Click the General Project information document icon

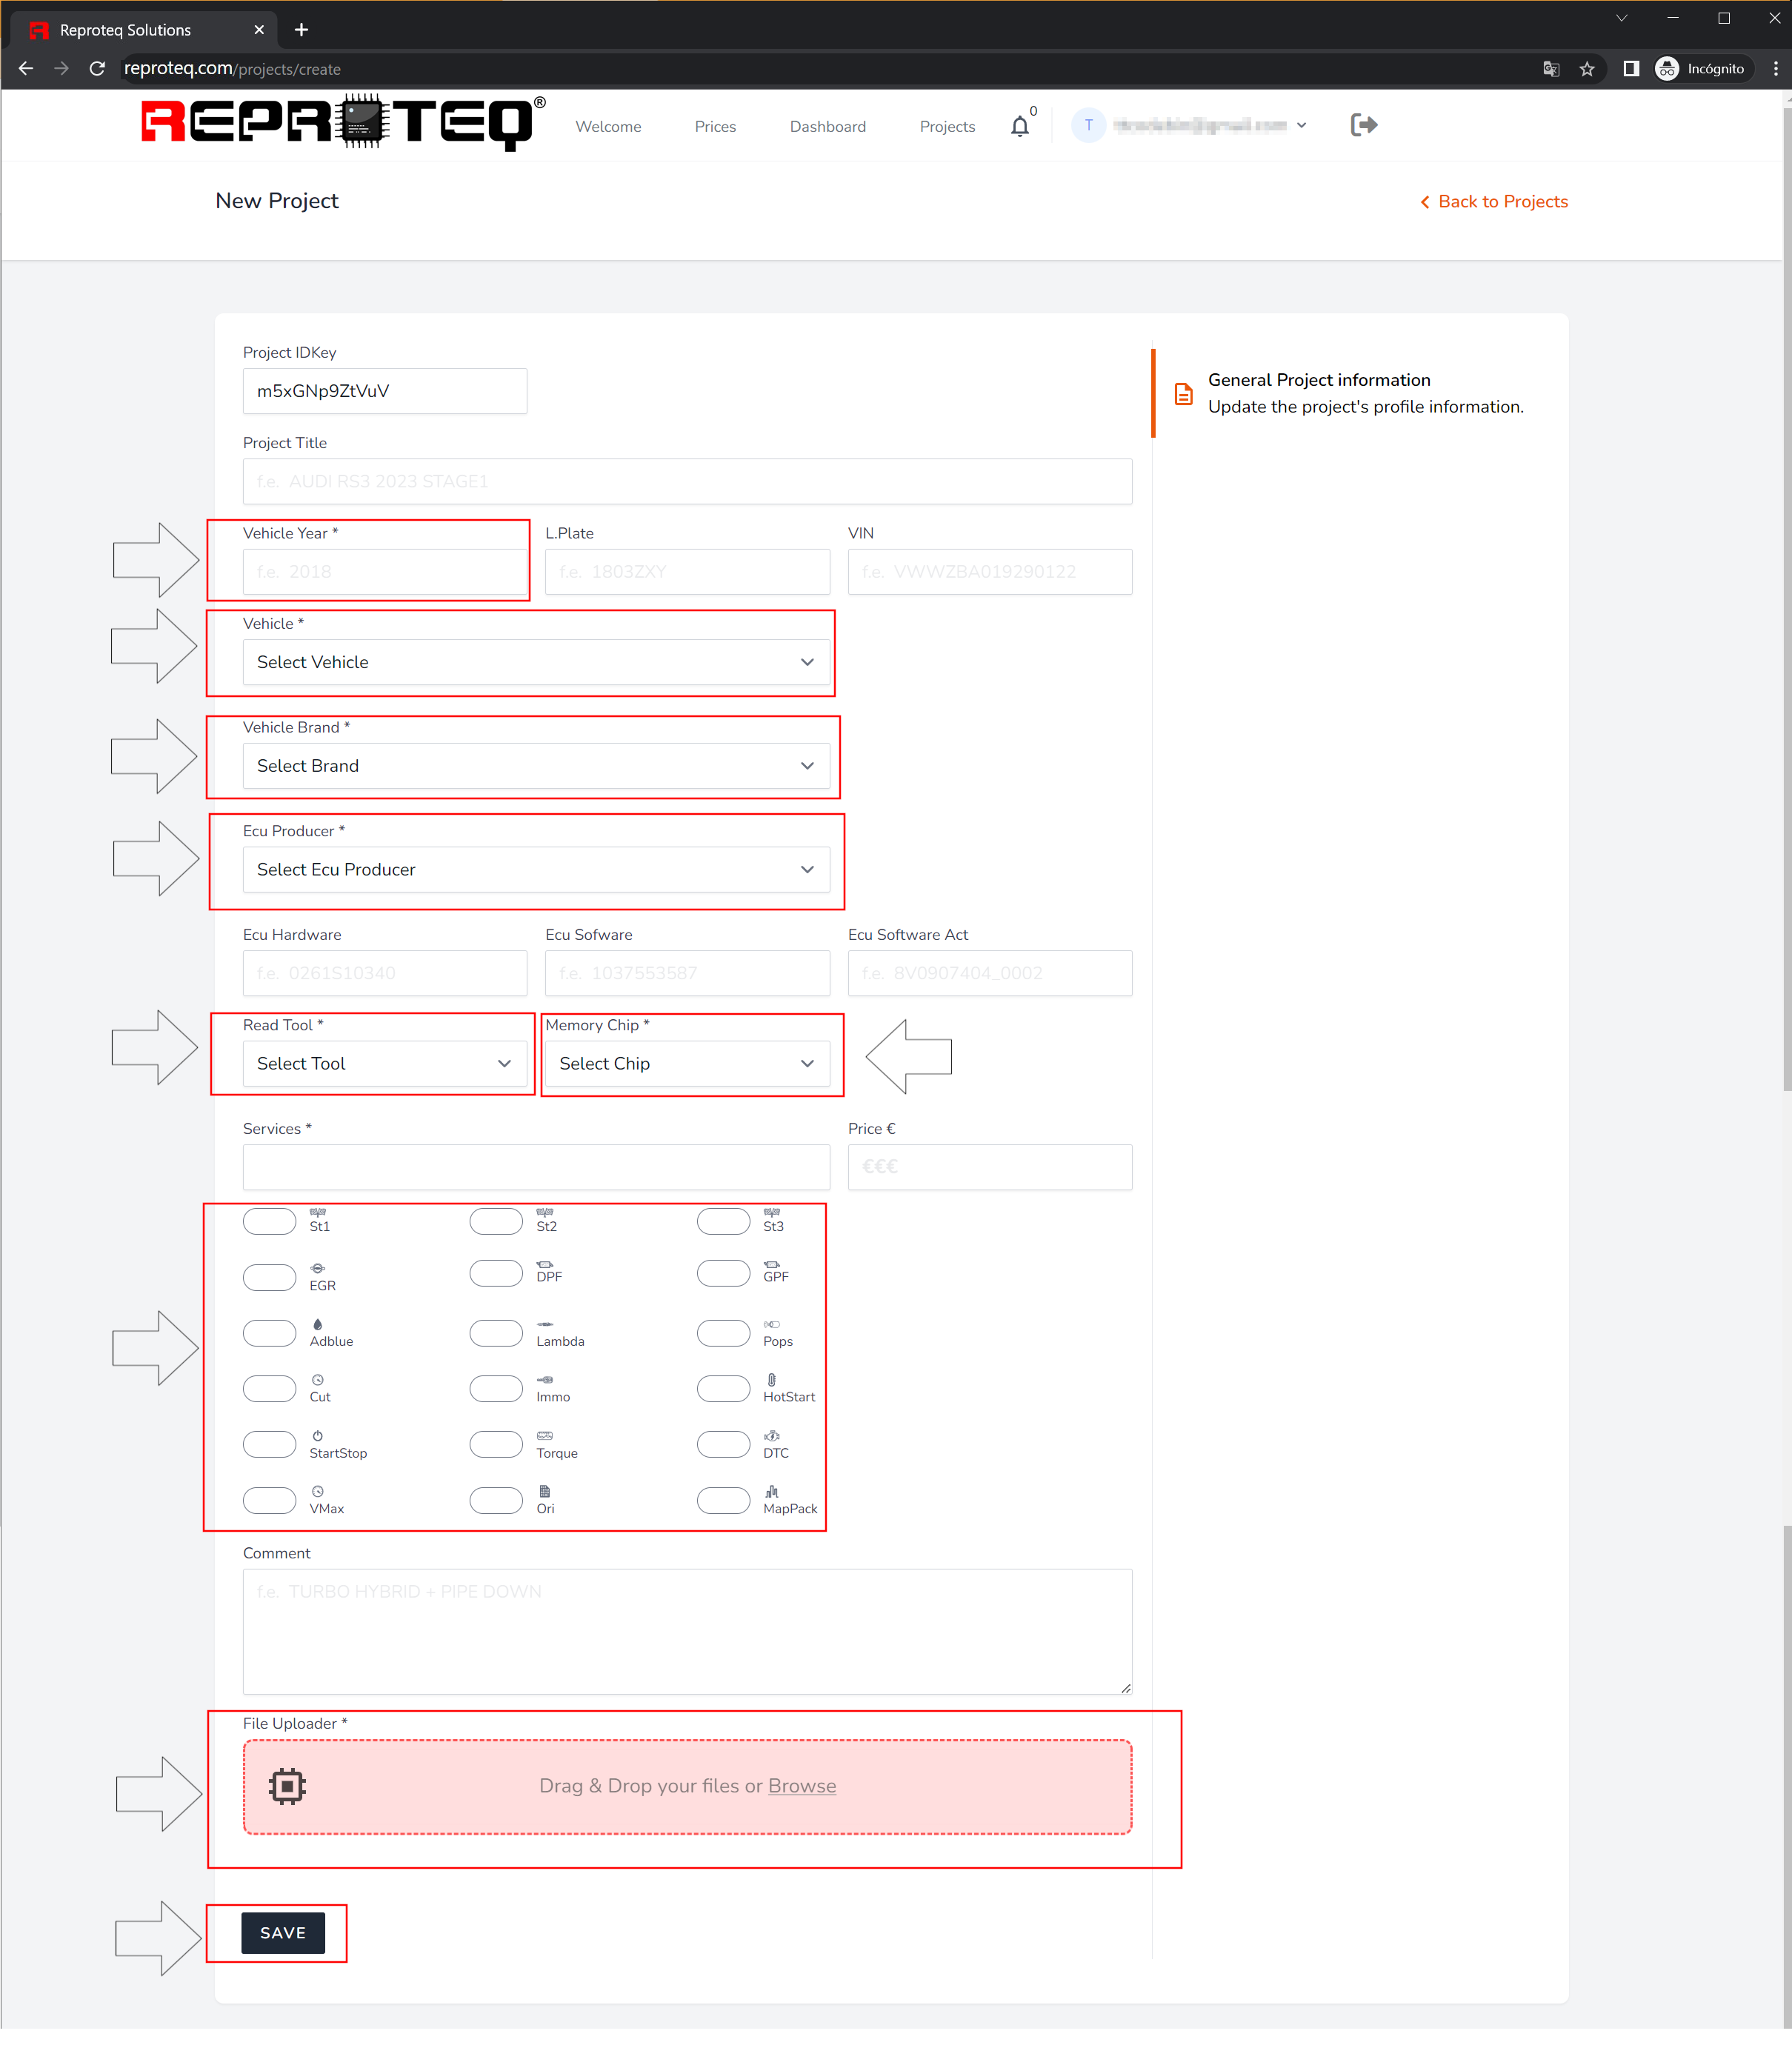(1183, 394)
